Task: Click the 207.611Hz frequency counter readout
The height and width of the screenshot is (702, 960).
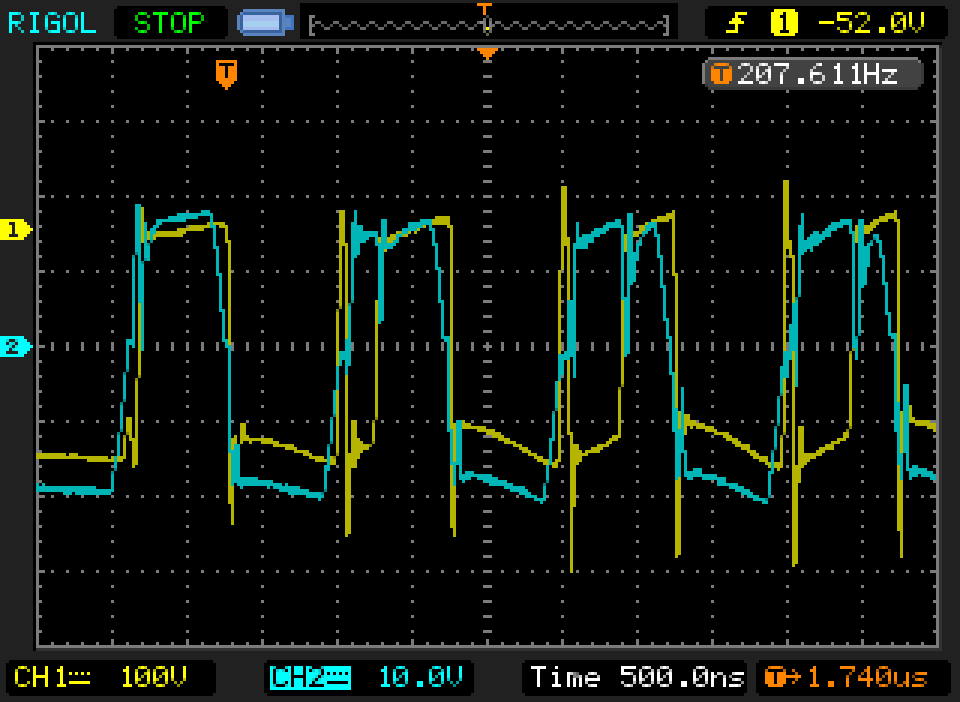Action: tap(816, 74)
